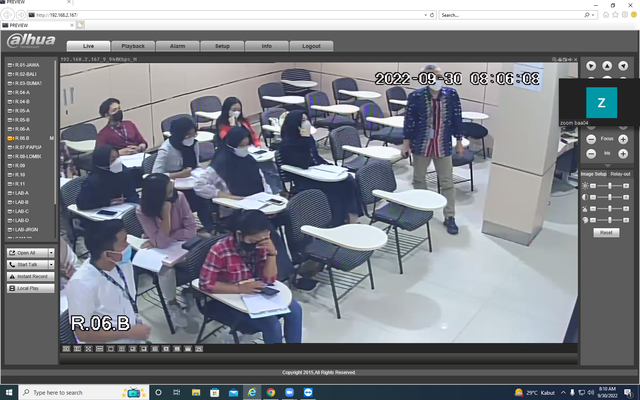Pan camera up-right using PTZ diagonal arrow
Screen dimensions: 640x400
pyautogui.click(x=623, y=66)
